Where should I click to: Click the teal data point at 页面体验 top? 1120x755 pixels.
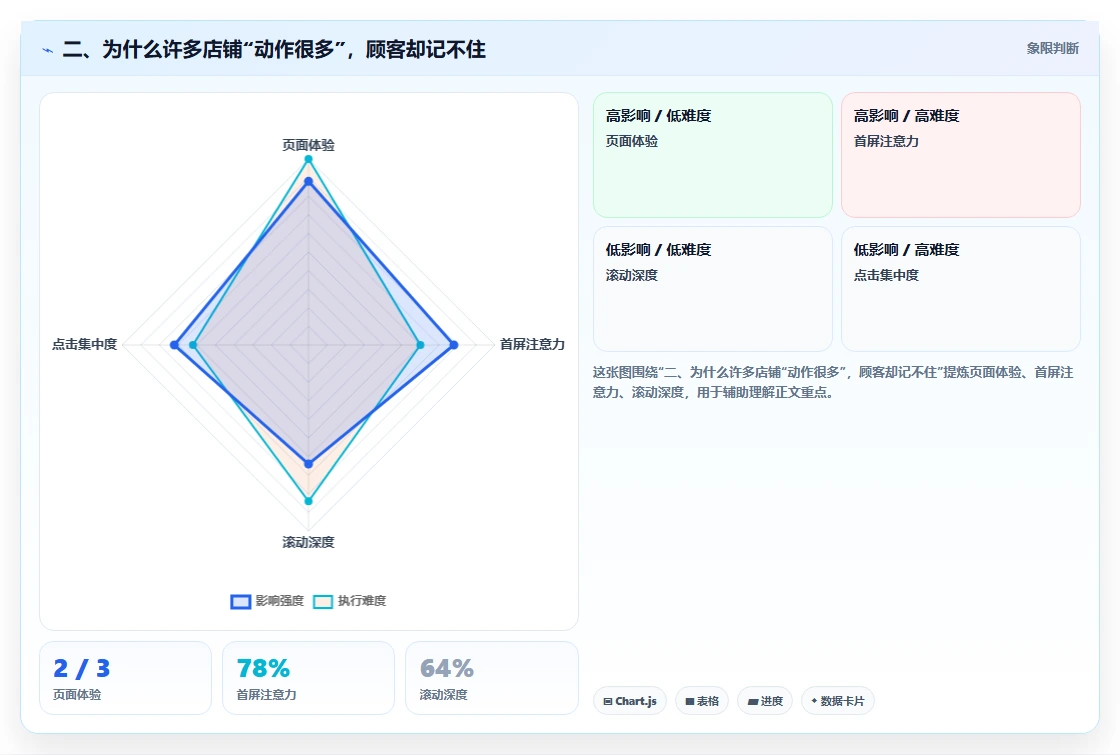[x=309, y=159]
